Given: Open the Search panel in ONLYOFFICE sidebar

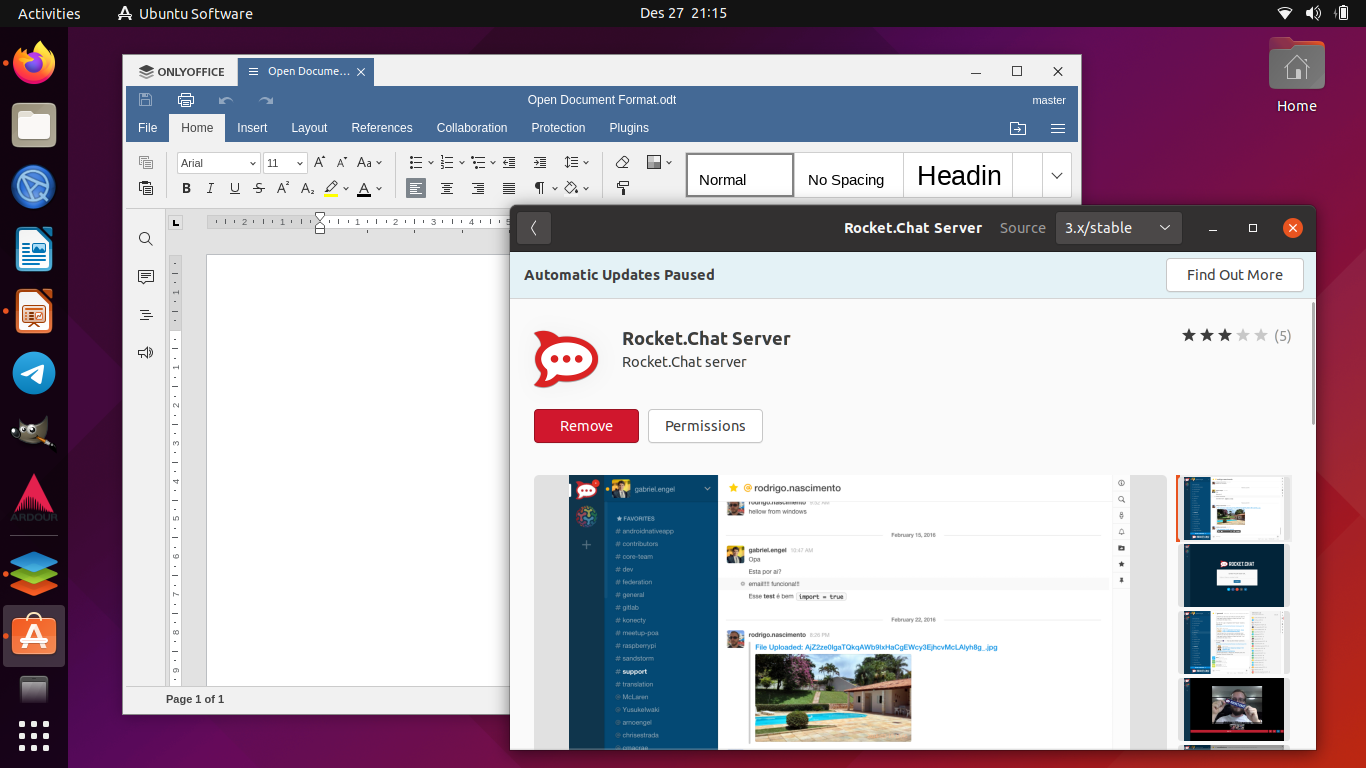Looking at the screenshot, I should (146, 239).
